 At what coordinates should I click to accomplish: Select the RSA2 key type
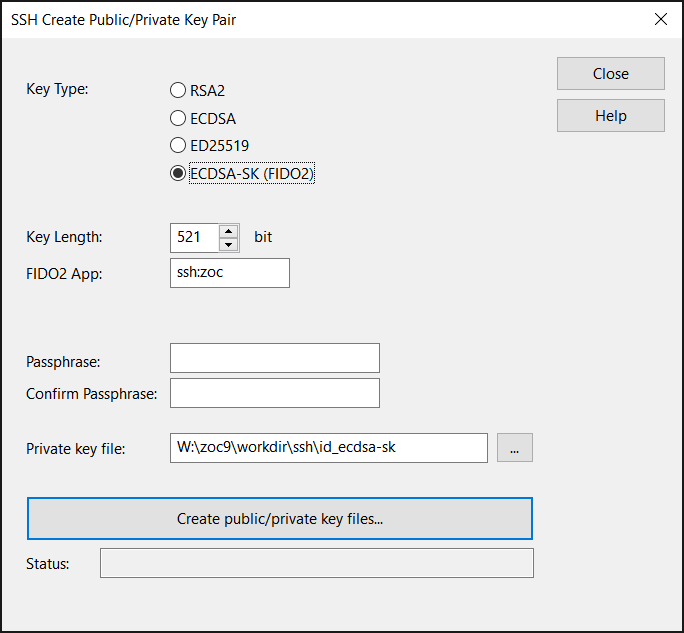coord(178,90)
